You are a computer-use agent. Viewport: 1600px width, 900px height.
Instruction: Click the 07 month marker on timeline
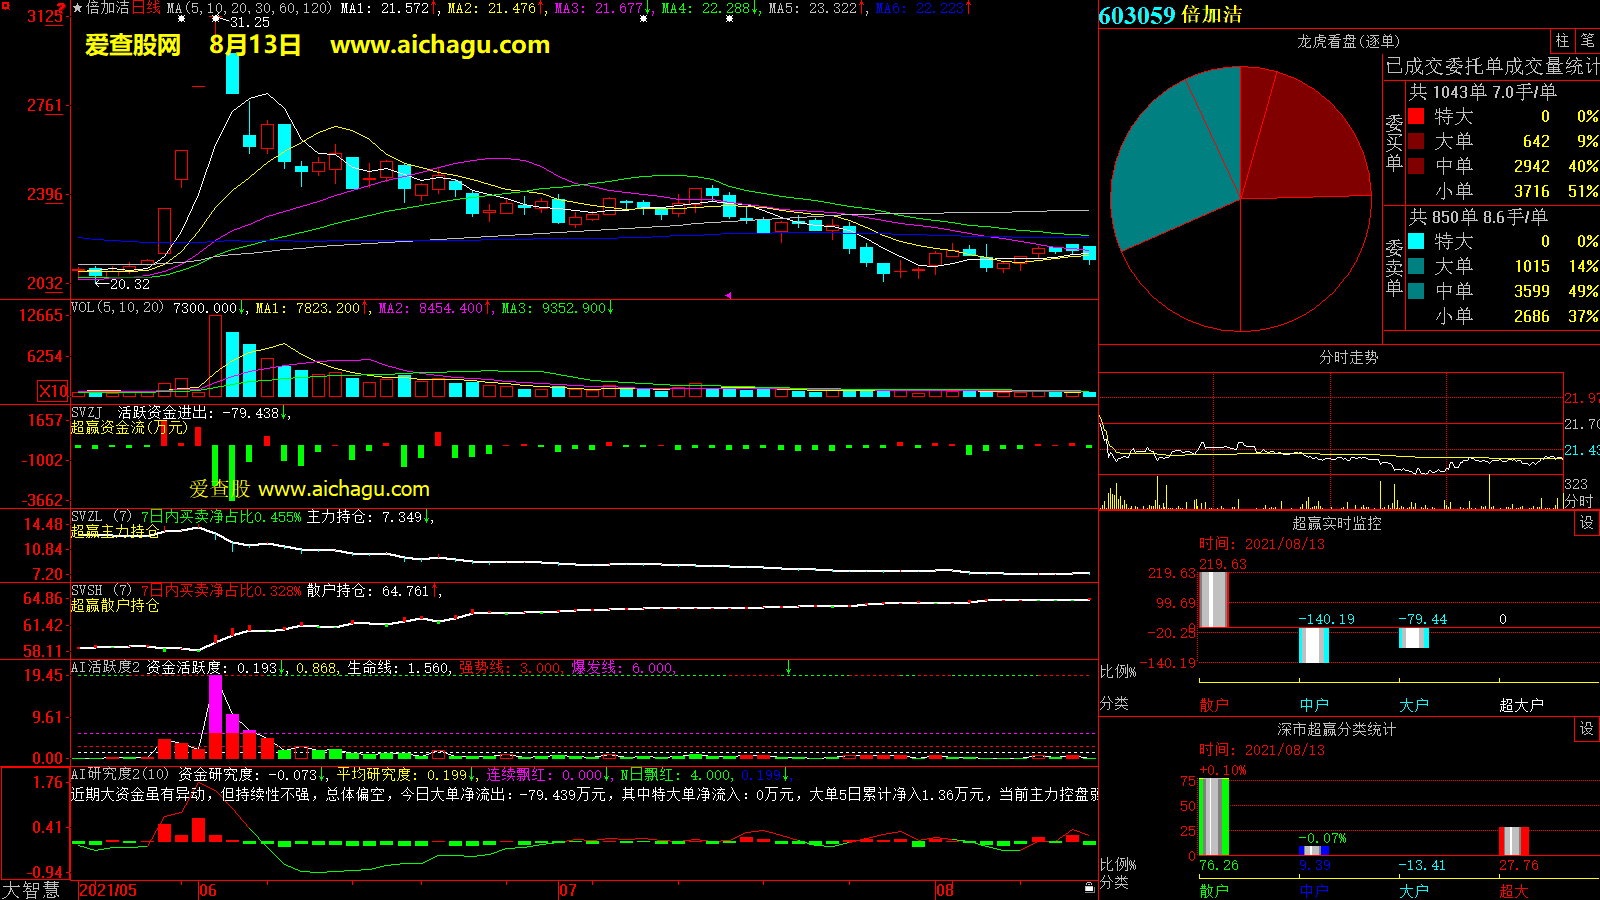pos(567,890)
